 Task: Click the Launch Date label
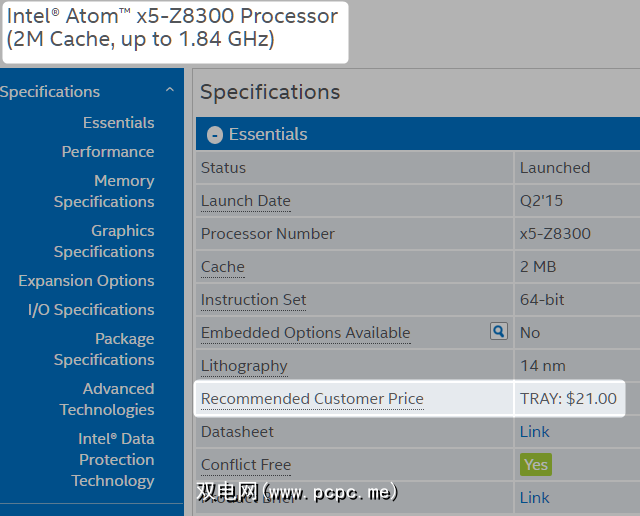click(246, 200)
